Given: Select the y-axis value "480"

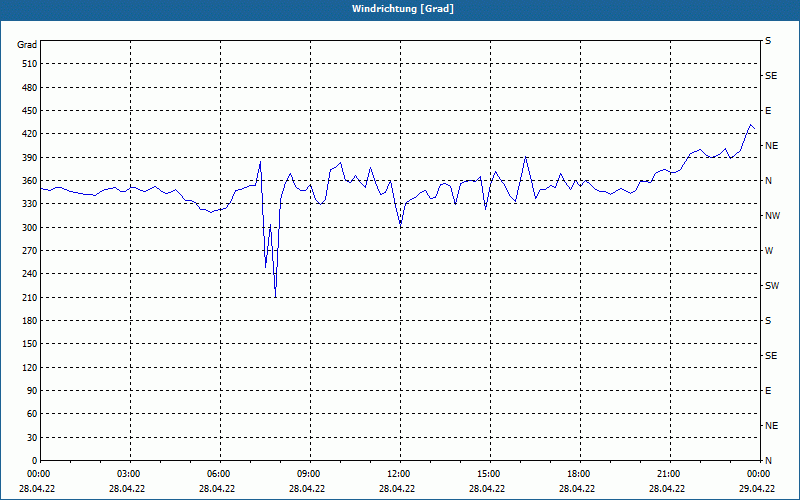Looking at the screenshot, I should [x=30, y=87].
